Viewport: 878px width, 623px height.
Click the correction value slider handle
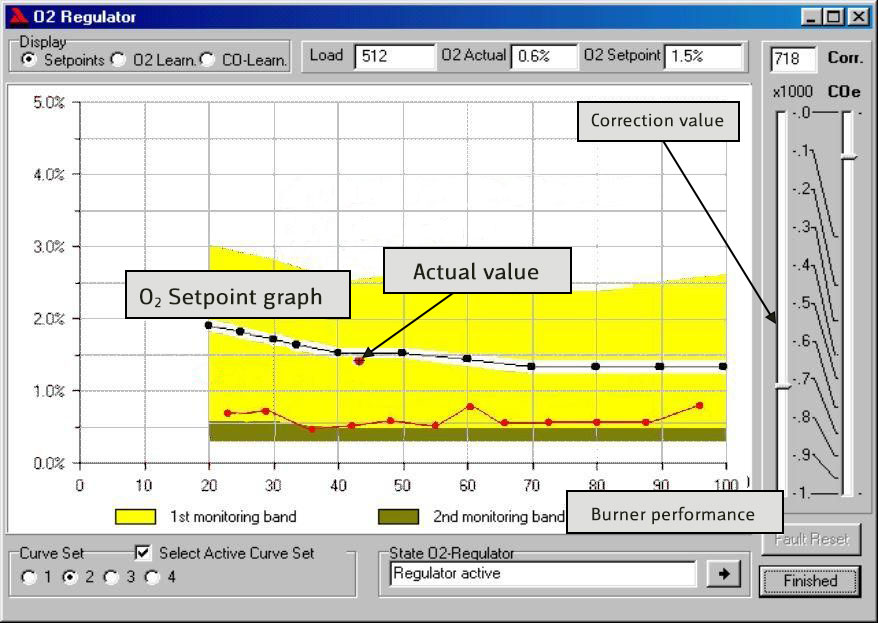[x=782, y=386]
